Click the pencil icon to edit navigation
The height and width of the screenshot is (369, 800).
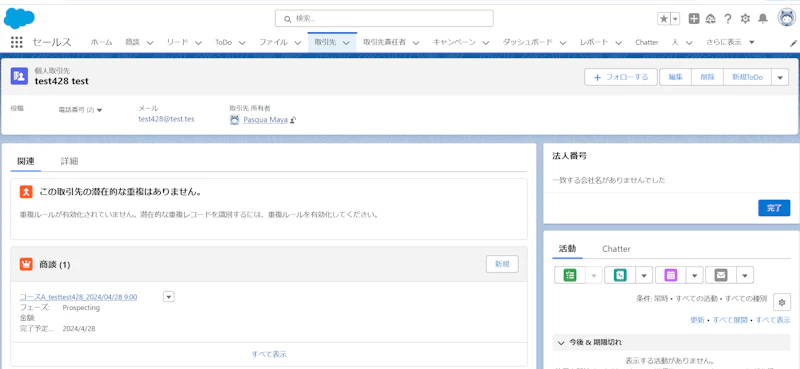(793, 44)
